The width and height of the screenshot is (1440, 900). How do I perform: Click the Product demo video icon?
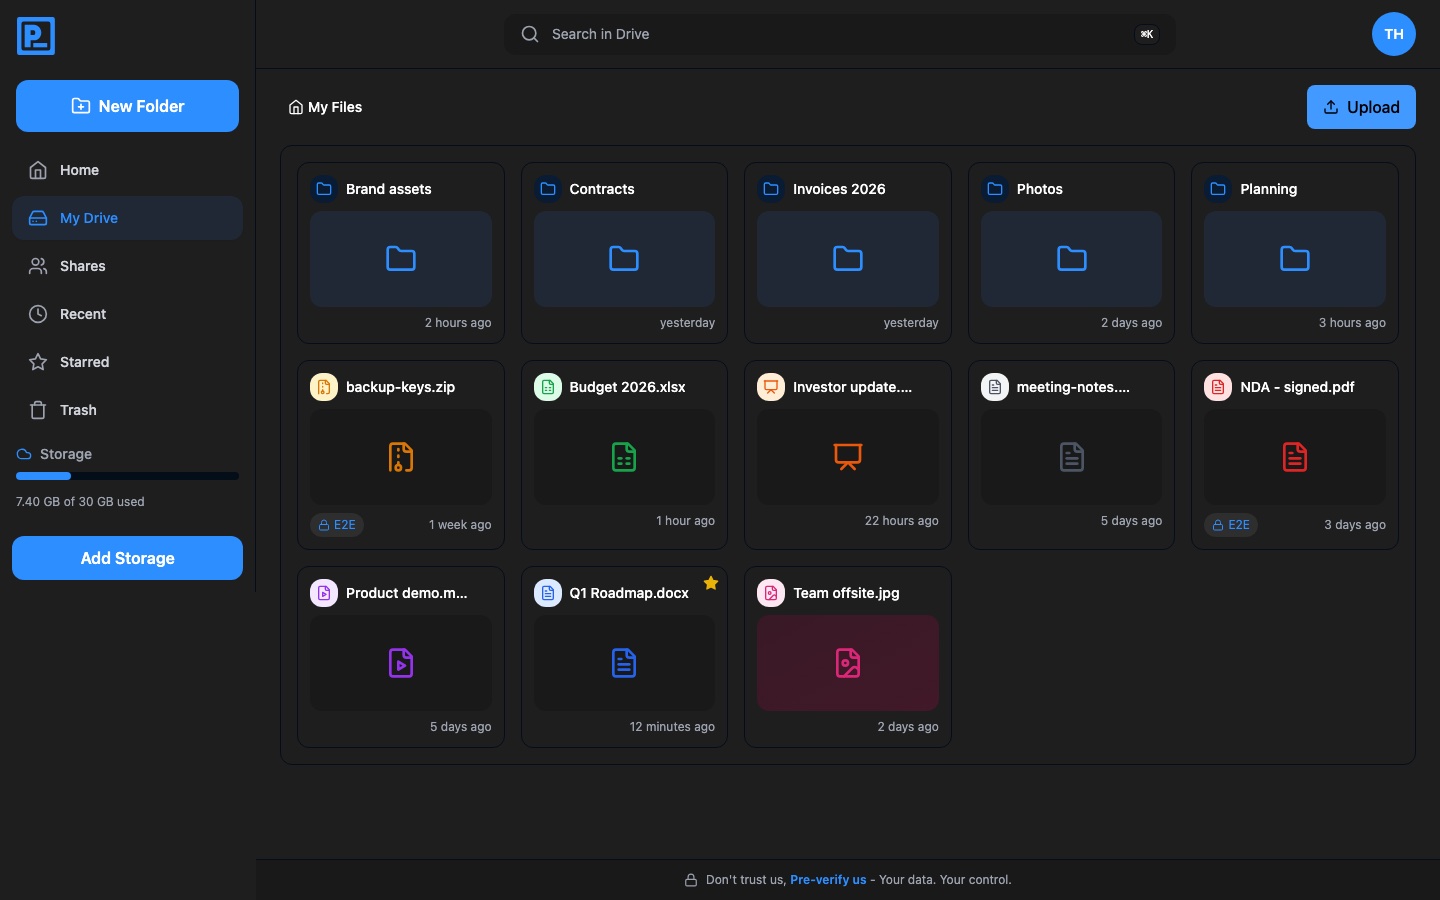coord(401,663)
